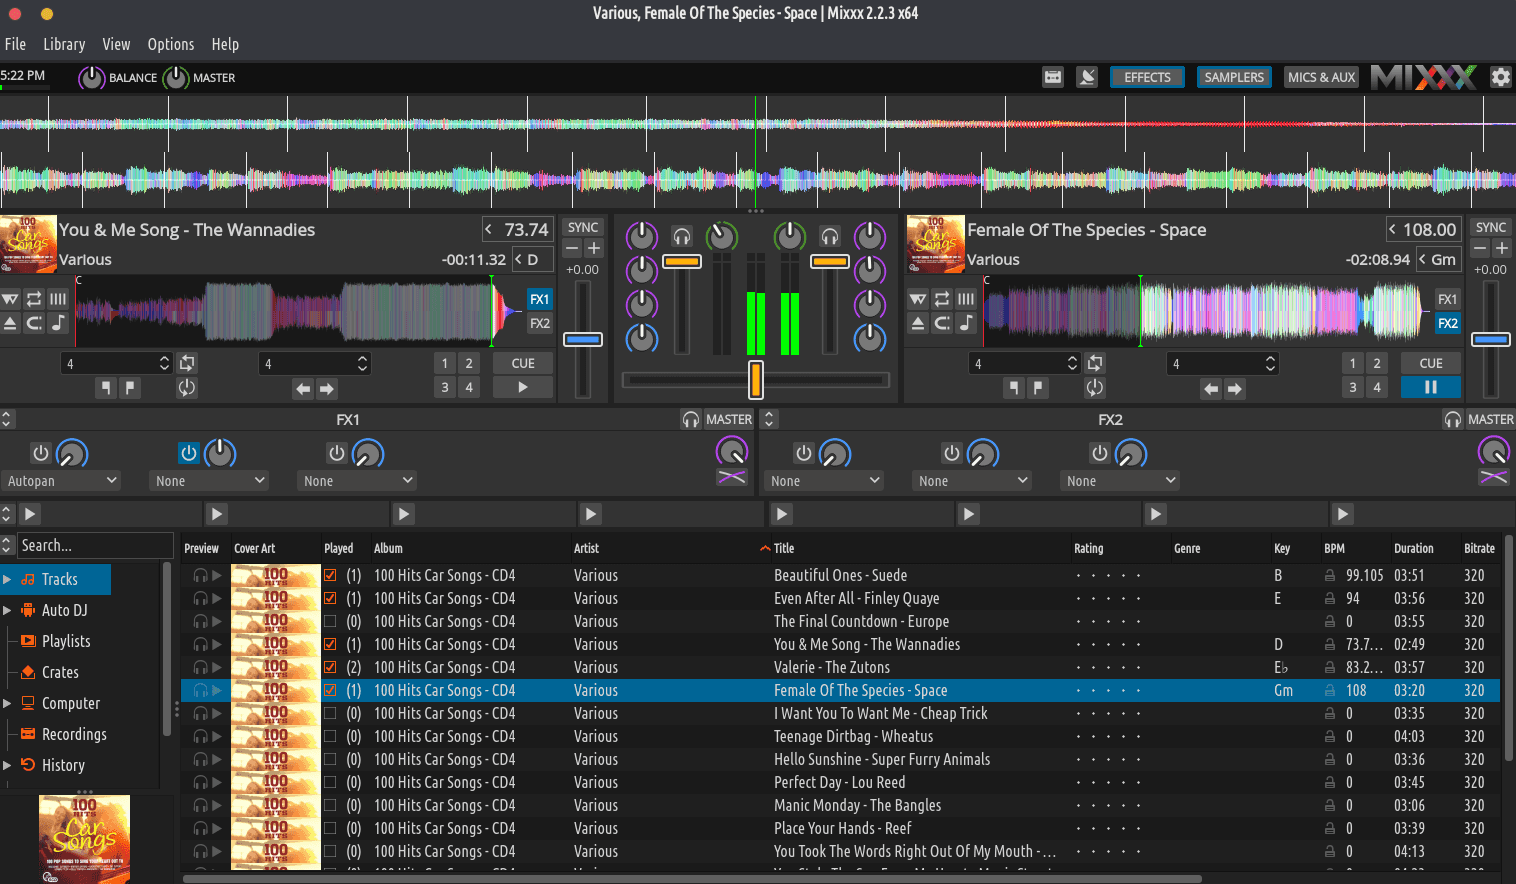Expand the Computer tree item arrow
The width and height of the screenshot is (1516, 884).
tap(7, 703)
